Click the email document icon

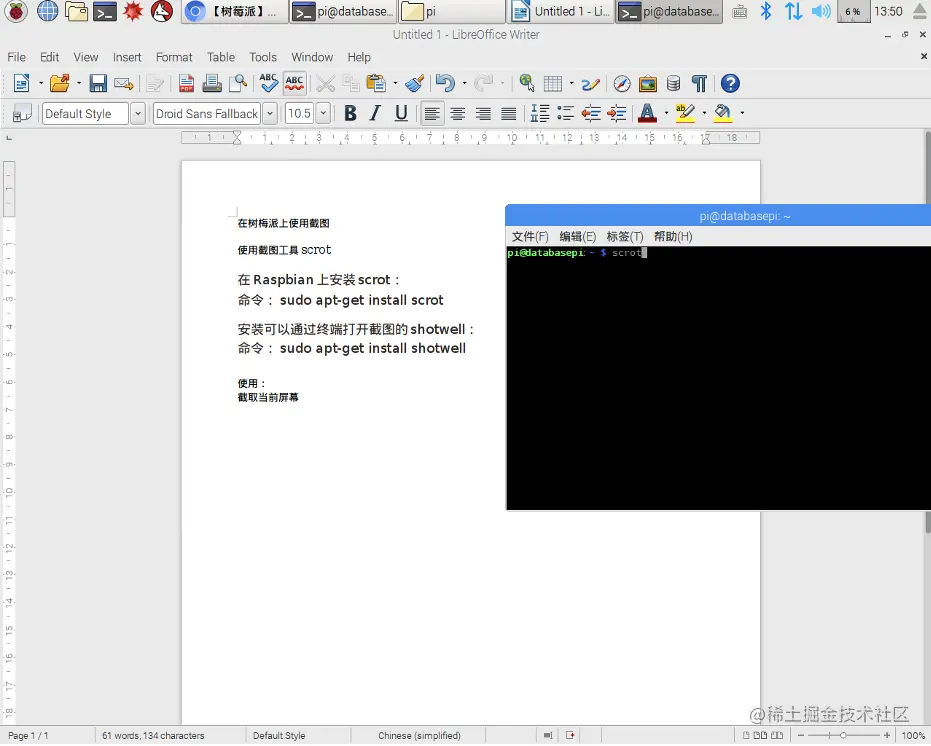pyautogui.click(x=124, y=83)
